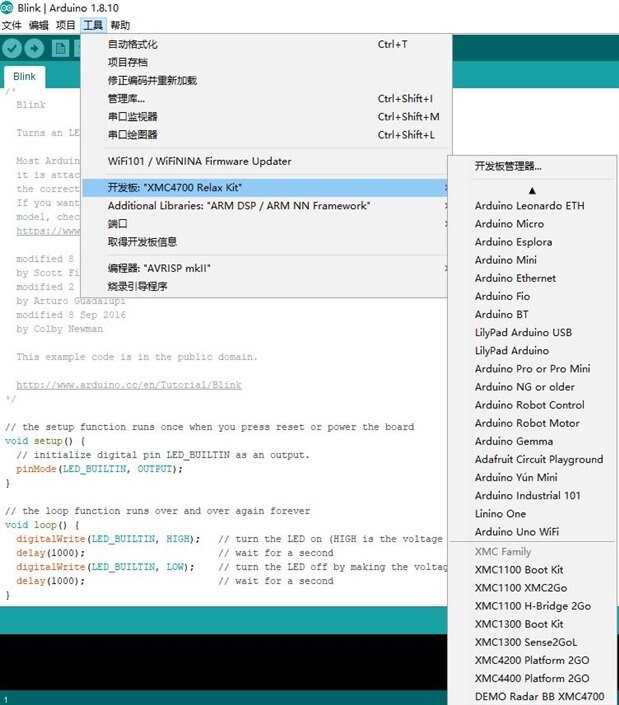Pick Arduino Robot Control board

pyautogui.click(x=533, y=405)
